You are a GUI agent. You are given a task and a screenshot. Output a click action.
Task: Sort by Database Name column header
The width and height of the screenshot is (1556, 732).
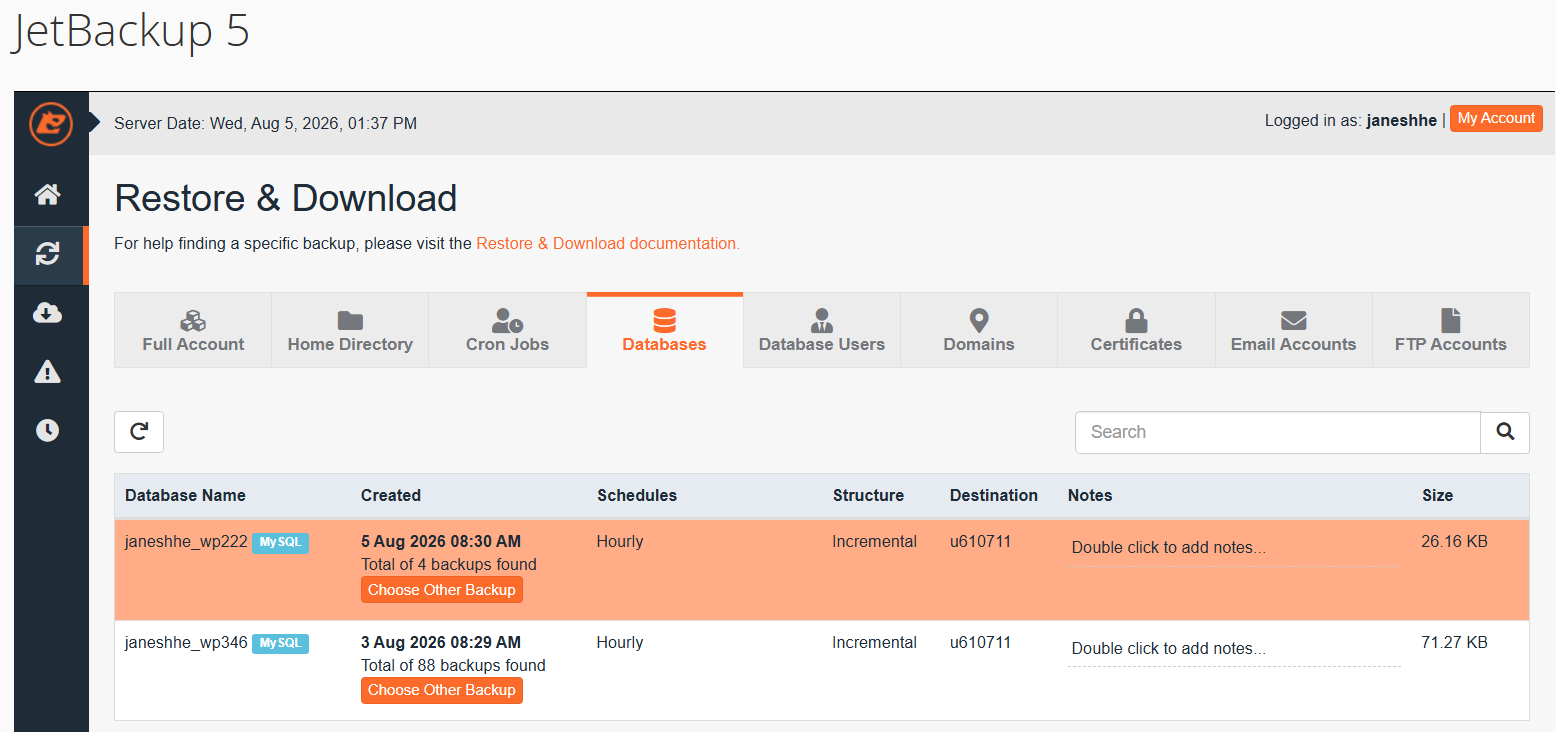point(185,495)
